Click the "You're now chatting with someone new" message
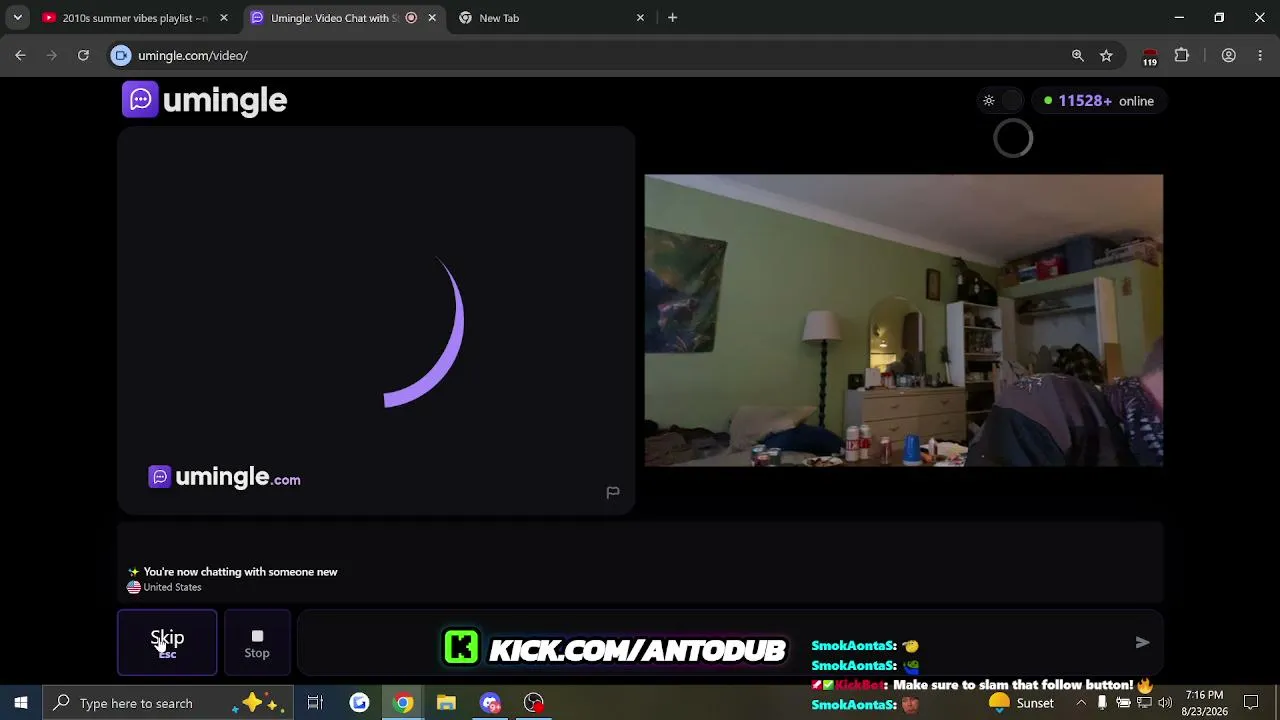This screenshot has height=720, width=1280. tap(240, 572)
